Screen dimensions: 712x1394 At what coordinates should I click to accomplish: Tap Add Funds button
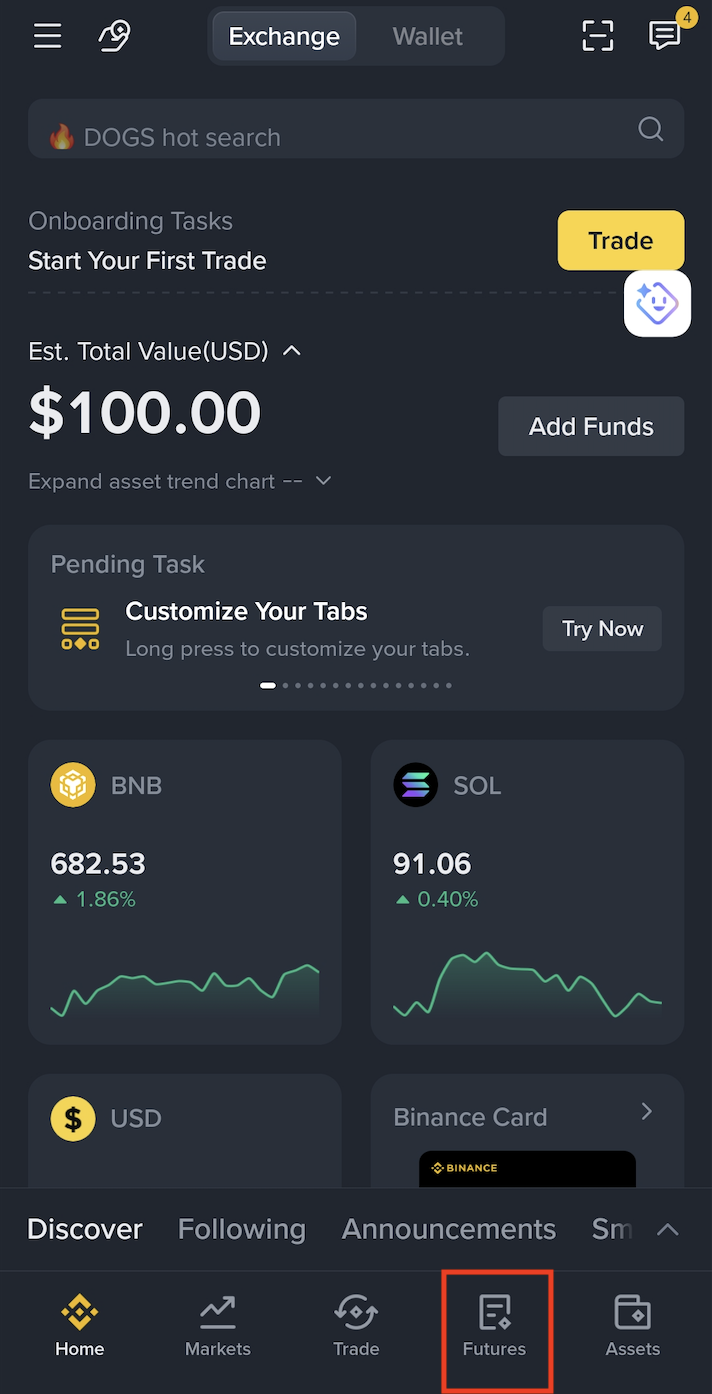(591, 426)
